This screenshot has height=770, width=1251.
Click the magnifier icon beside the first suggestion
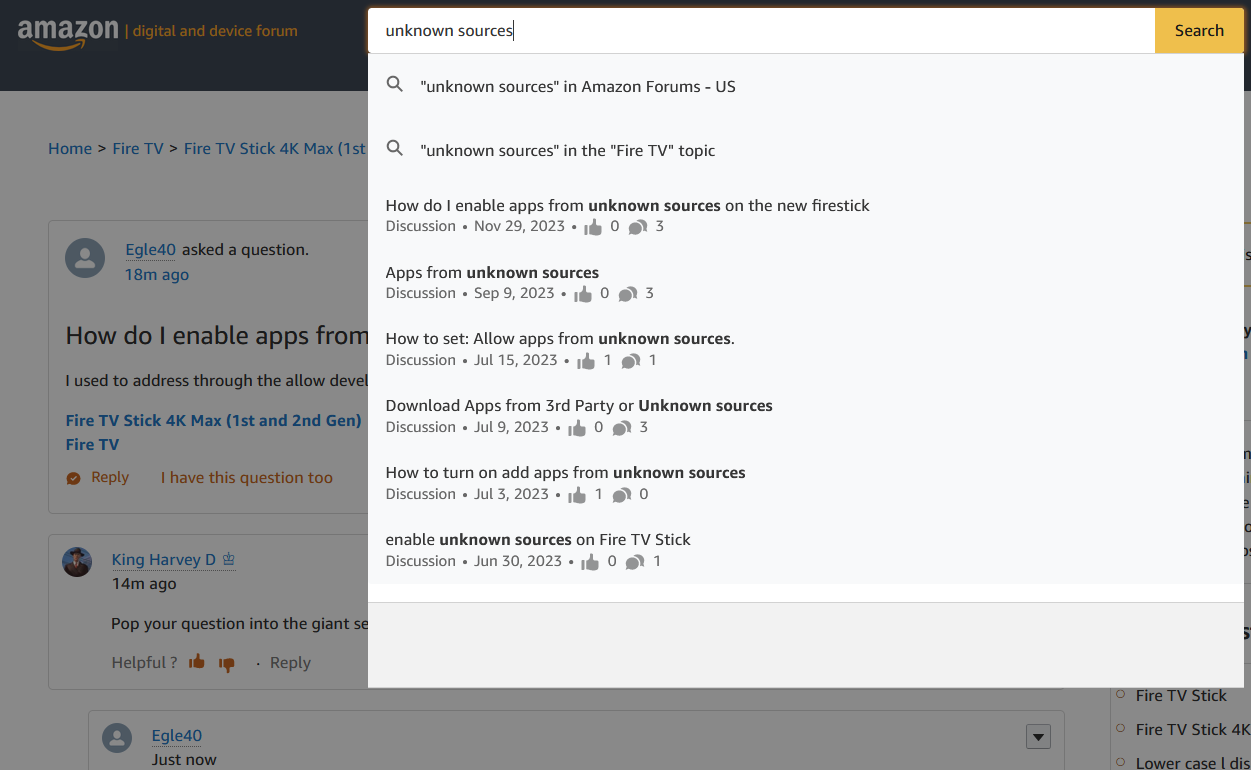pos(395,84)
